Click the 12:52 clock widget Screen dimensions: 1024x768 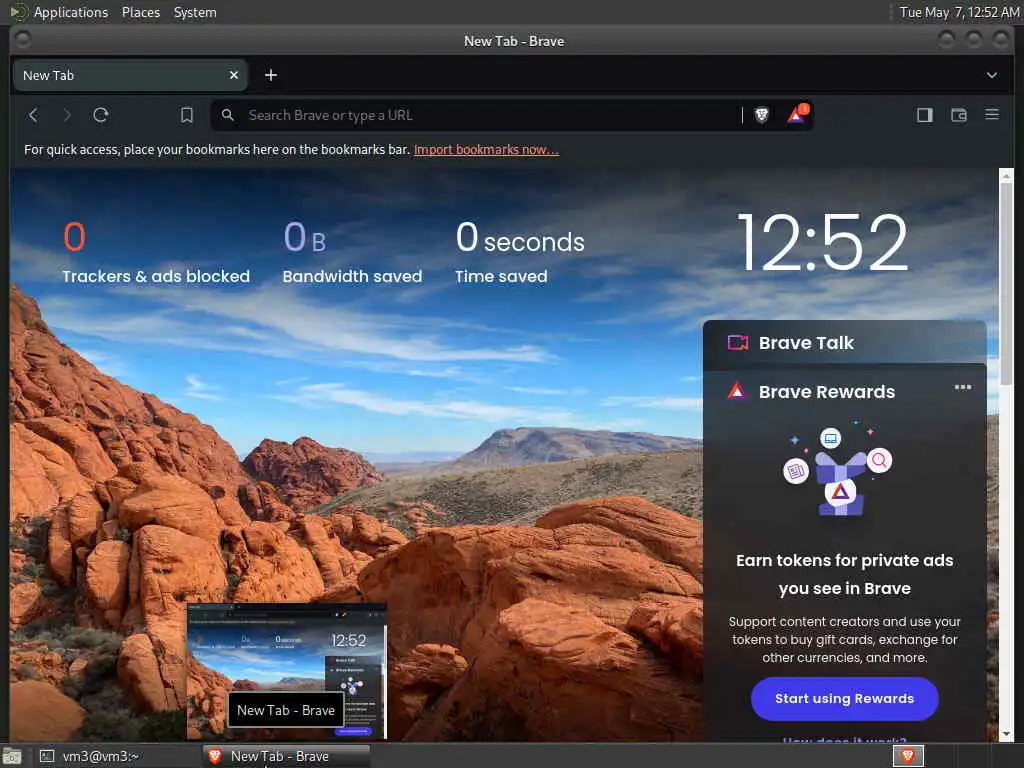pyautogui.click(x=823, y=242)
